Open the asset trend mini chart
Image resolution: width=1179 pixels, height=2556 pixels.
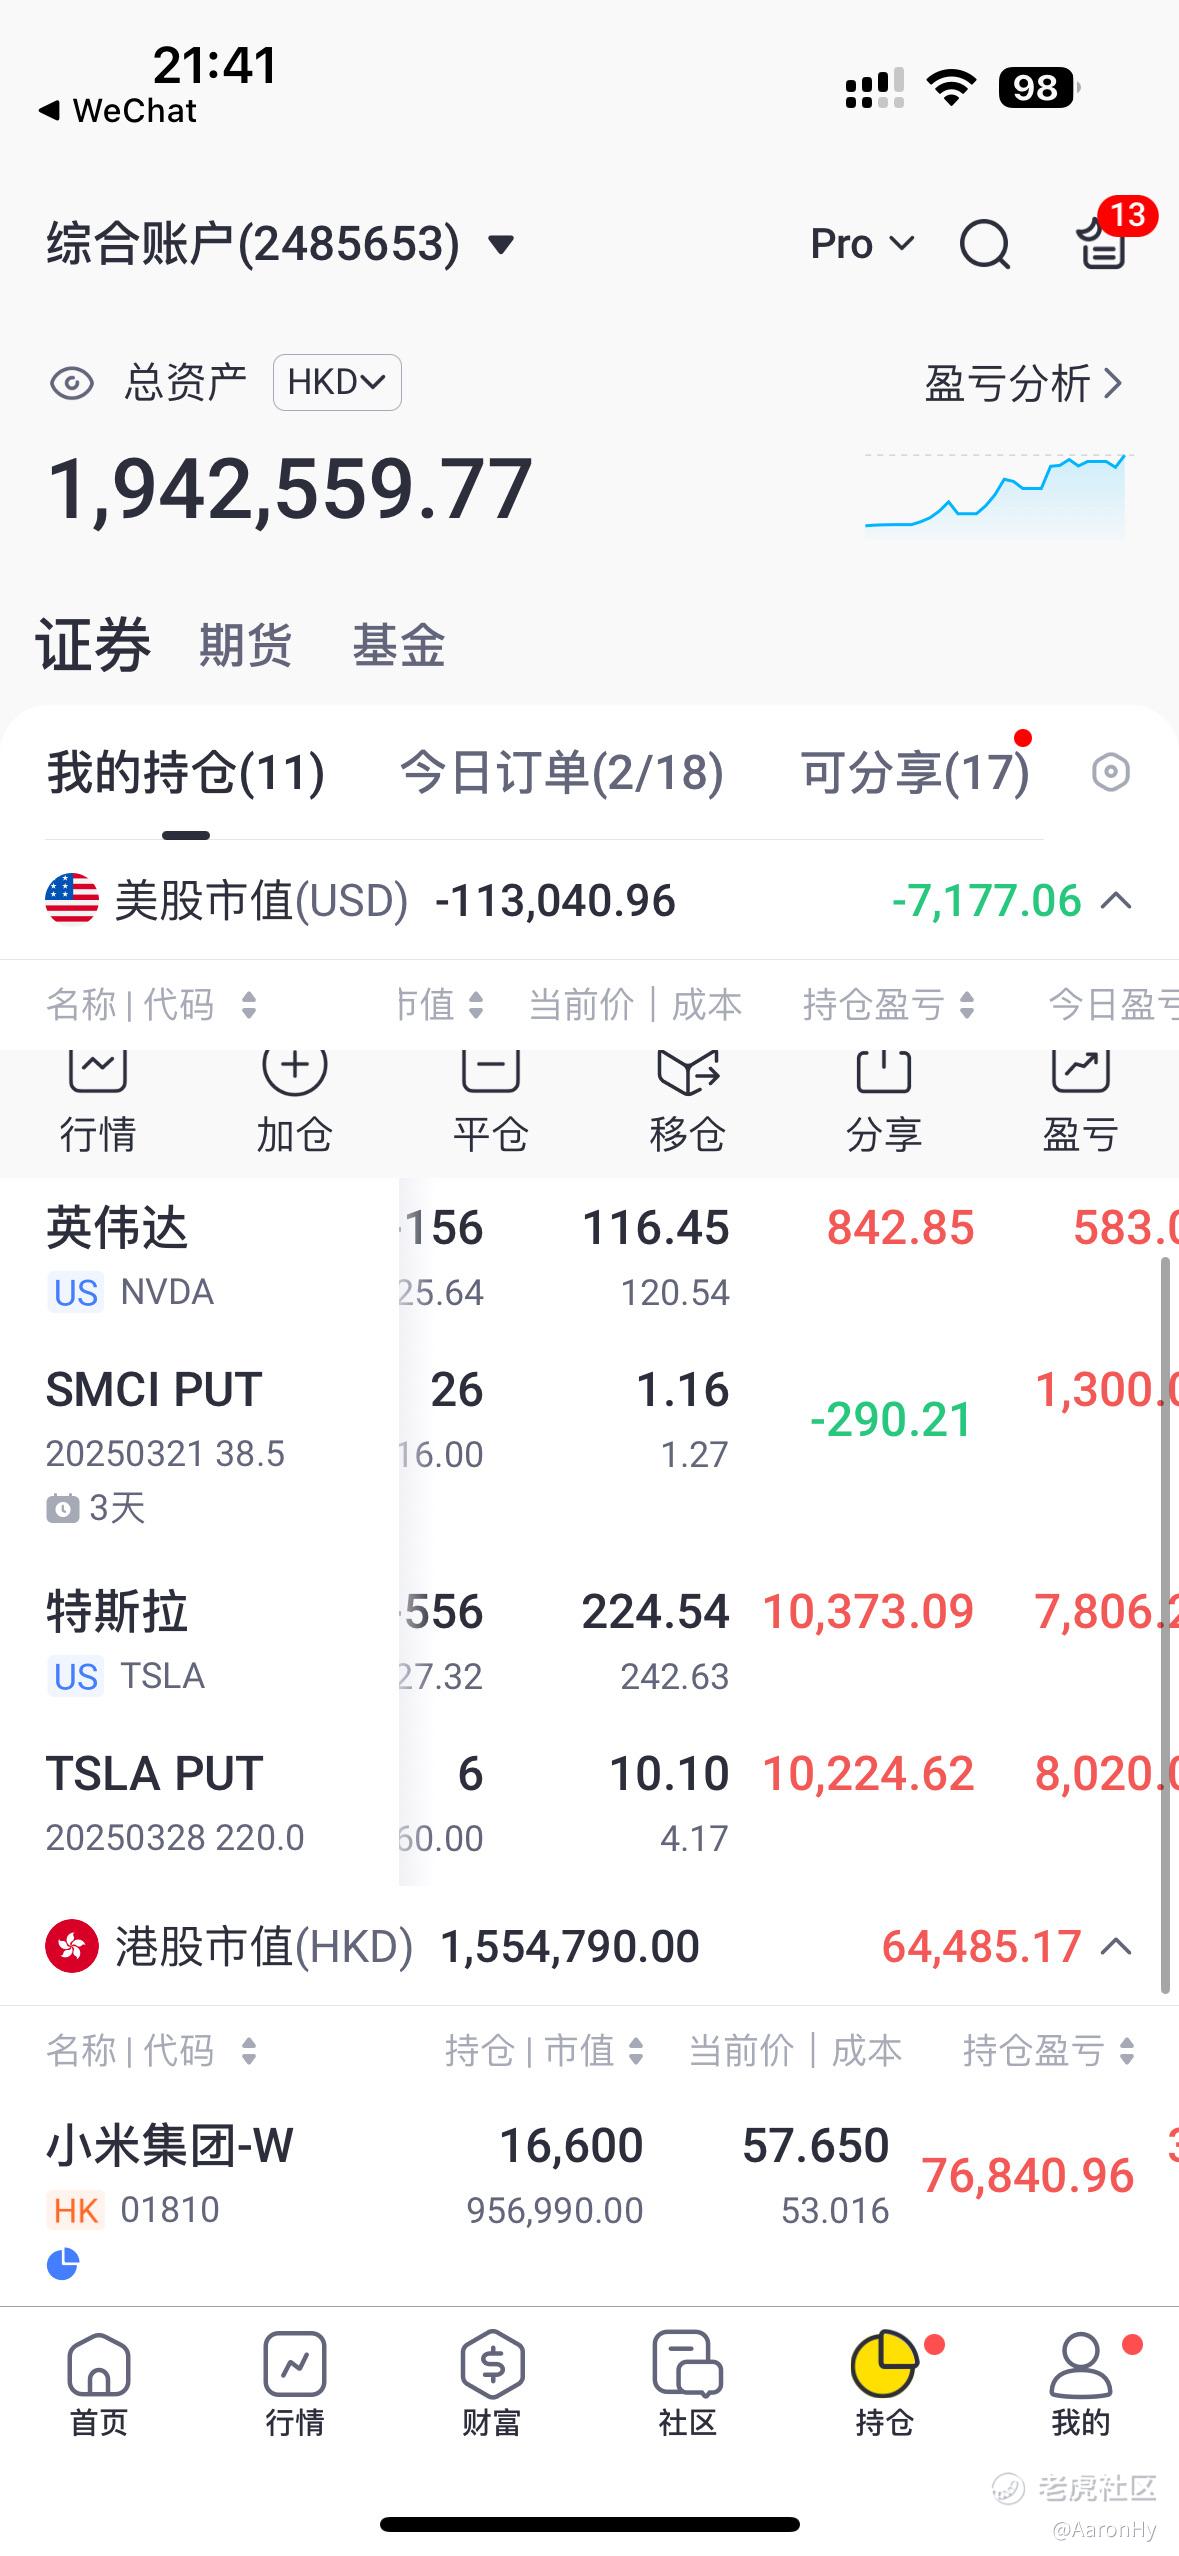[996, 496]
